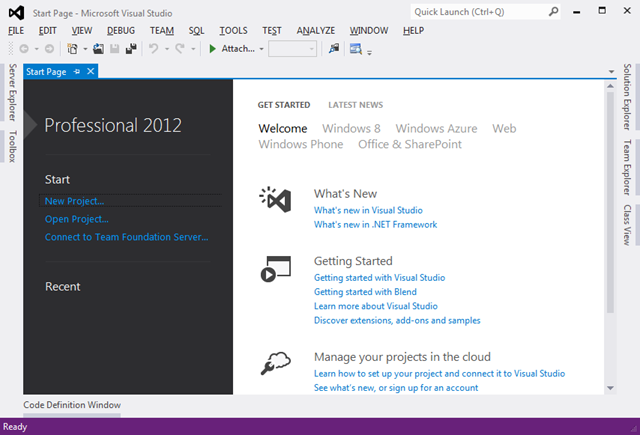Select the Windows 8 category

click(x=351, y=129)
